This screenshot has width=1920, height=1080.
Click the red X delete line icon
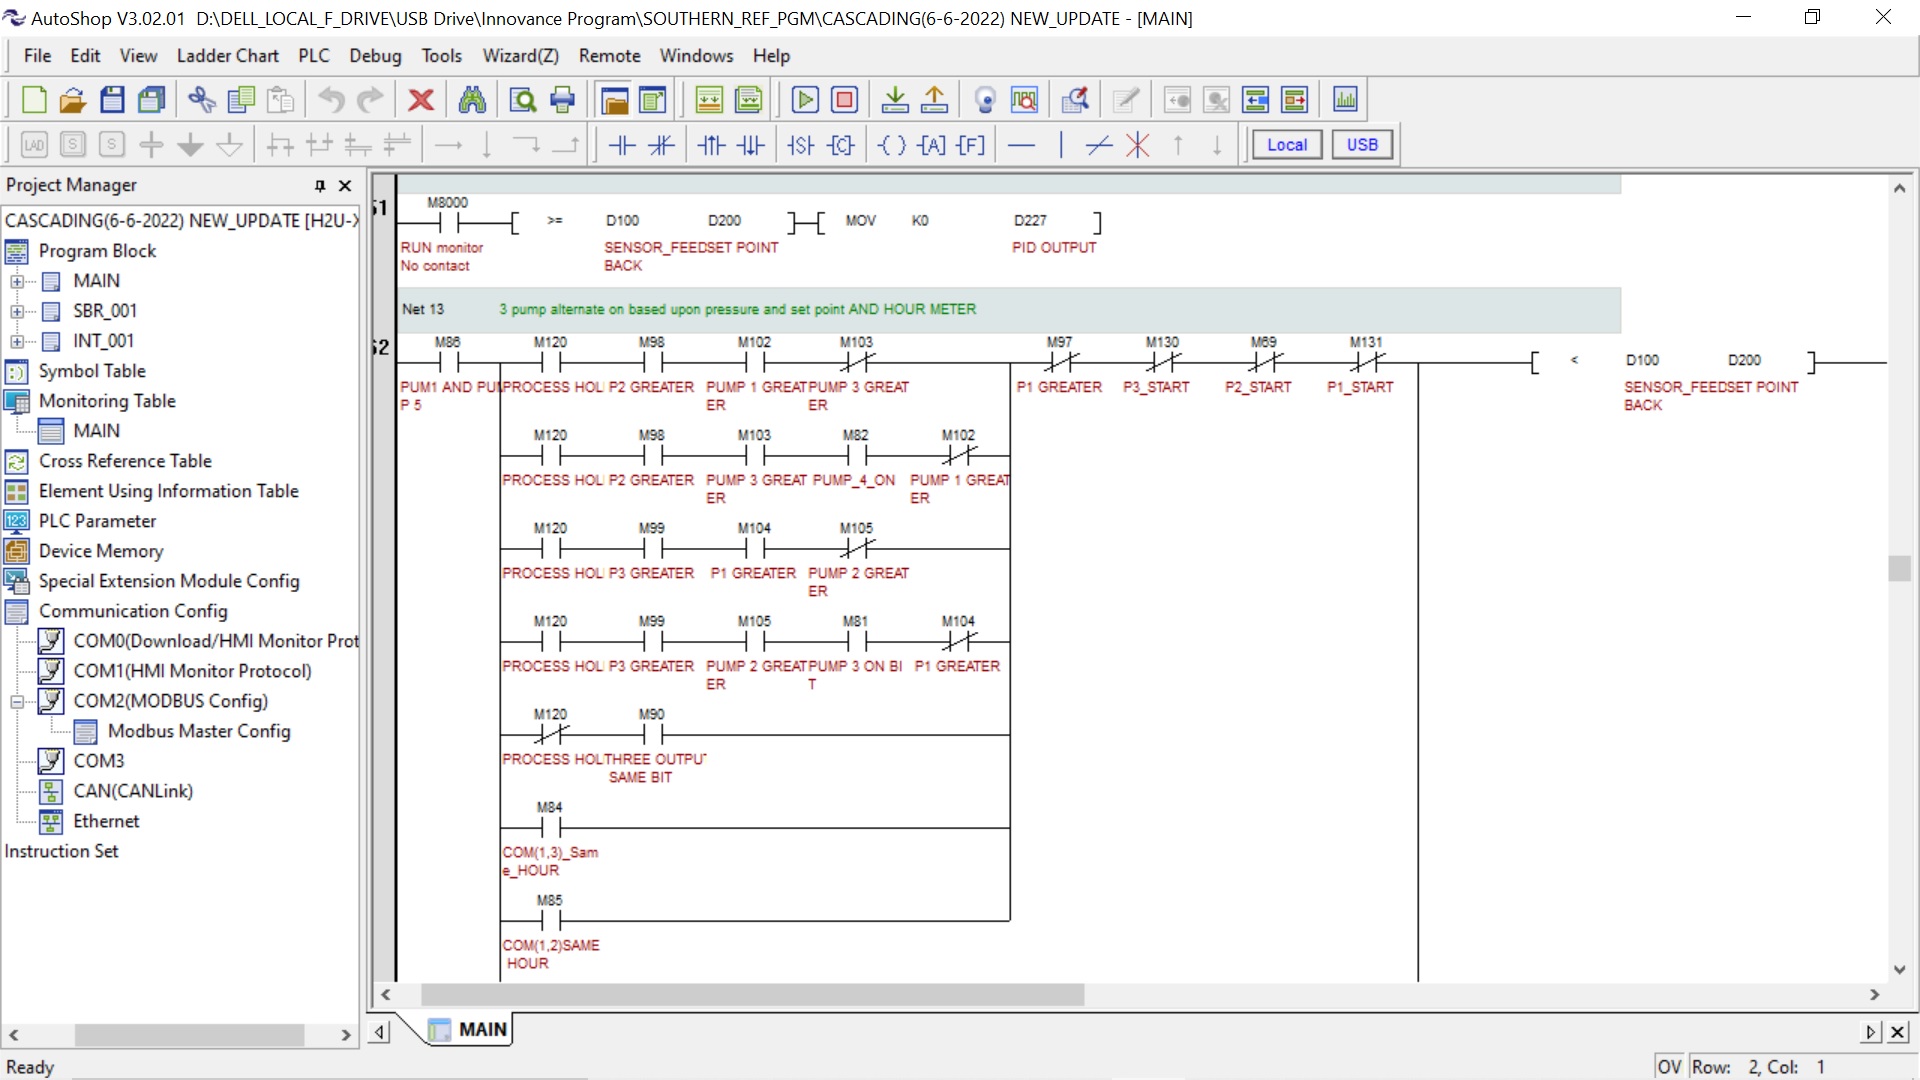tap(1137, 145)
